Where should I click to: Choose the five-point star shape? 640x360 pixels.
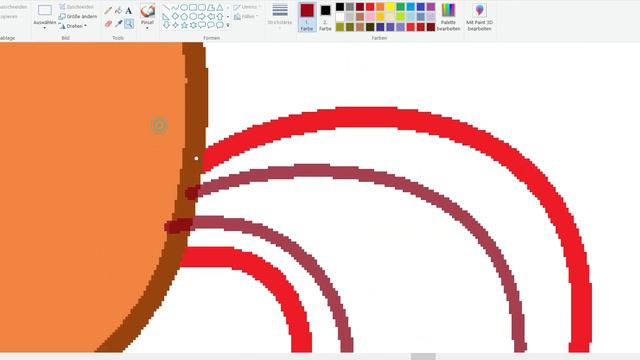(184, 25)
